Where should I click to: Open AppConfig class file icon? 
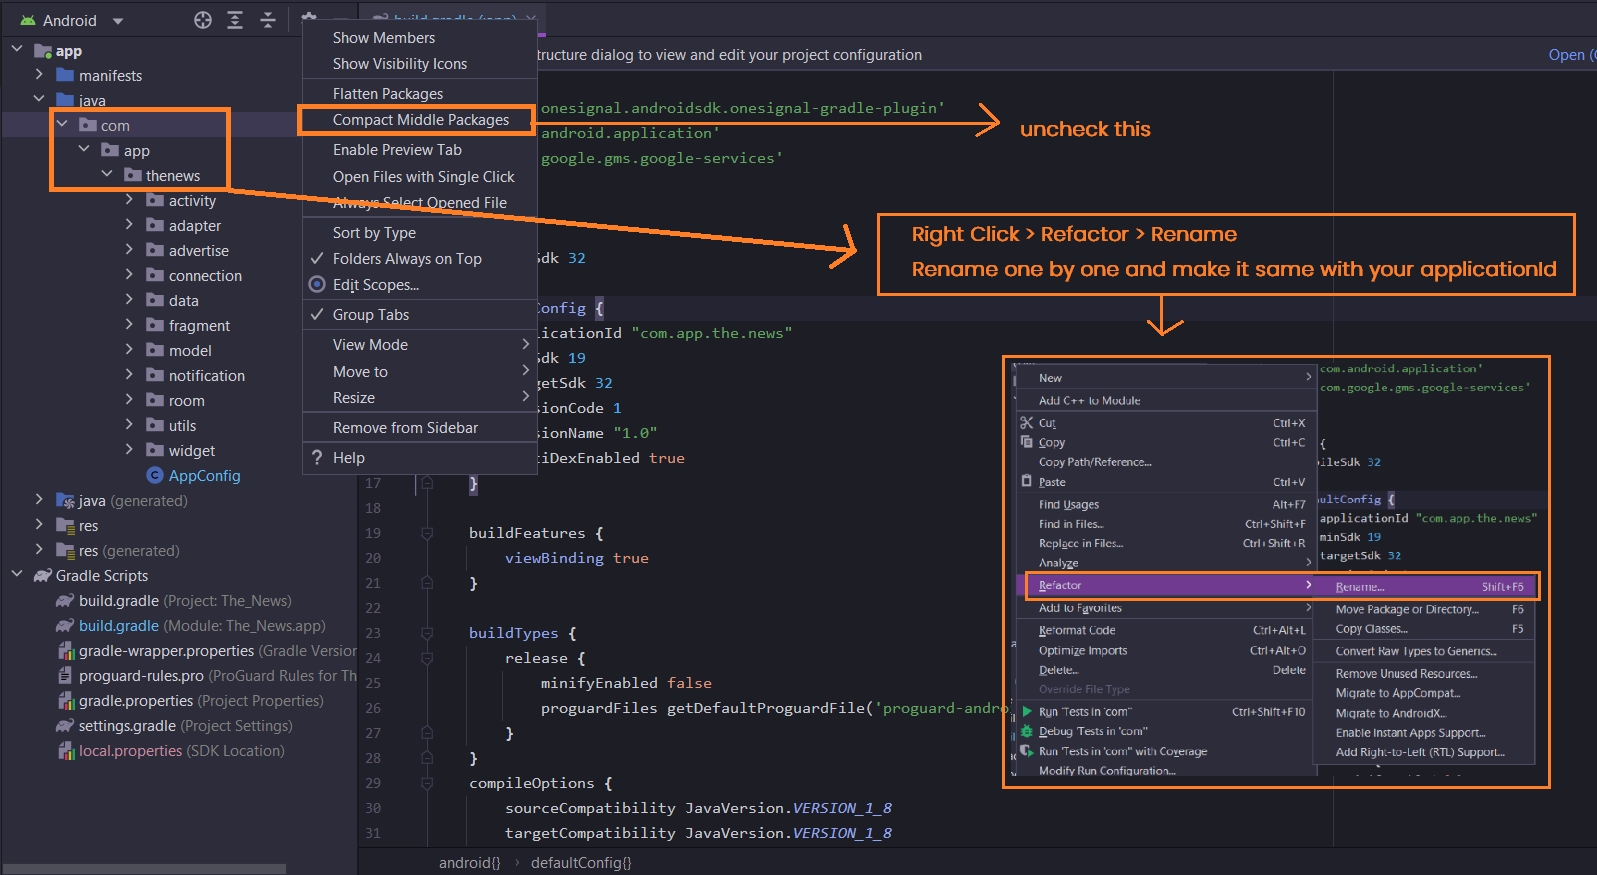pos(155,476)
